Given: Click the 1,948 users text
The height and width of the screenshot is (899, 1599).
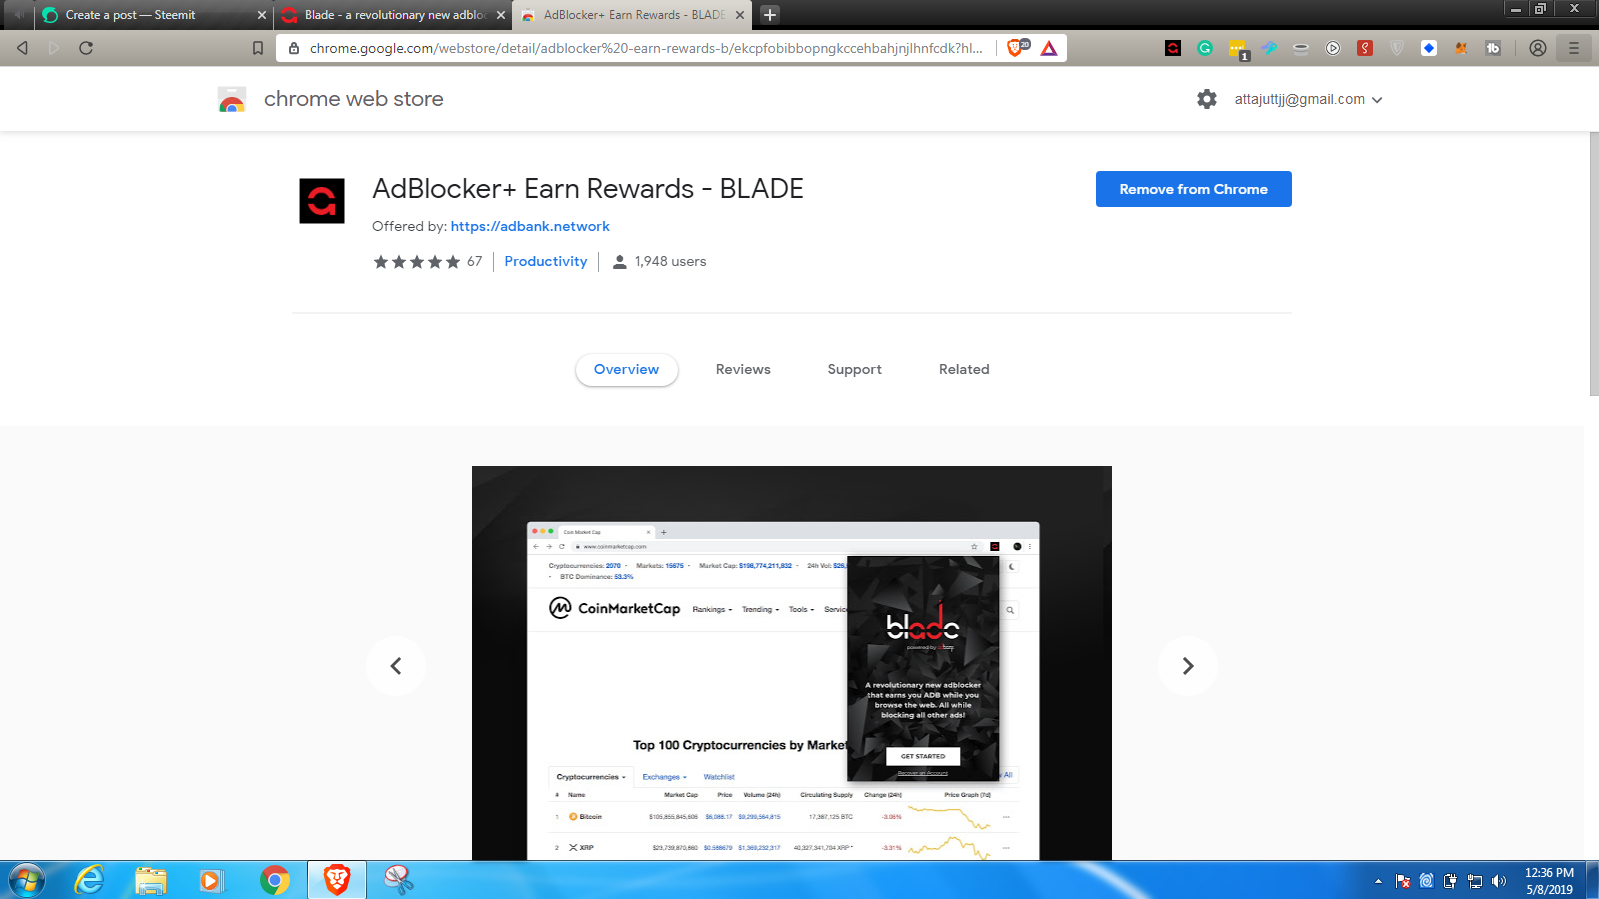Looking at the screenshot, I should (671, 261).
